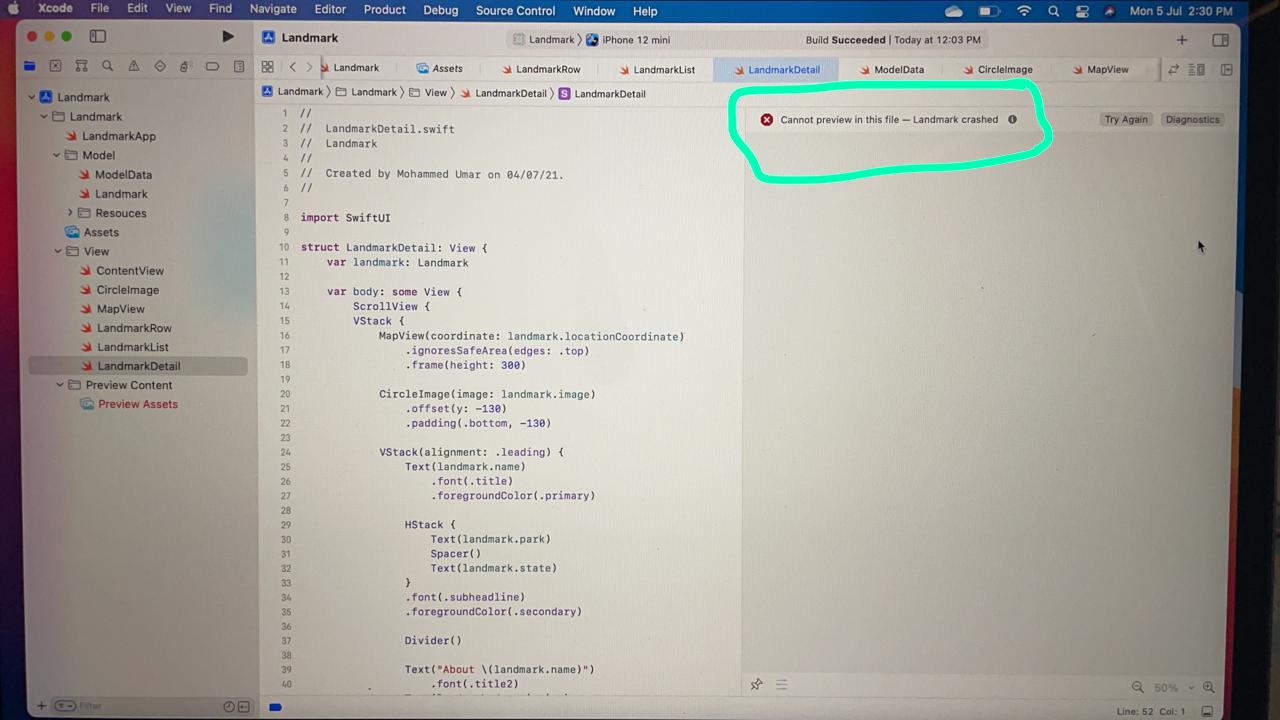Go forward in editor history
Screen dimensions: 1280x720
(309, 68)
